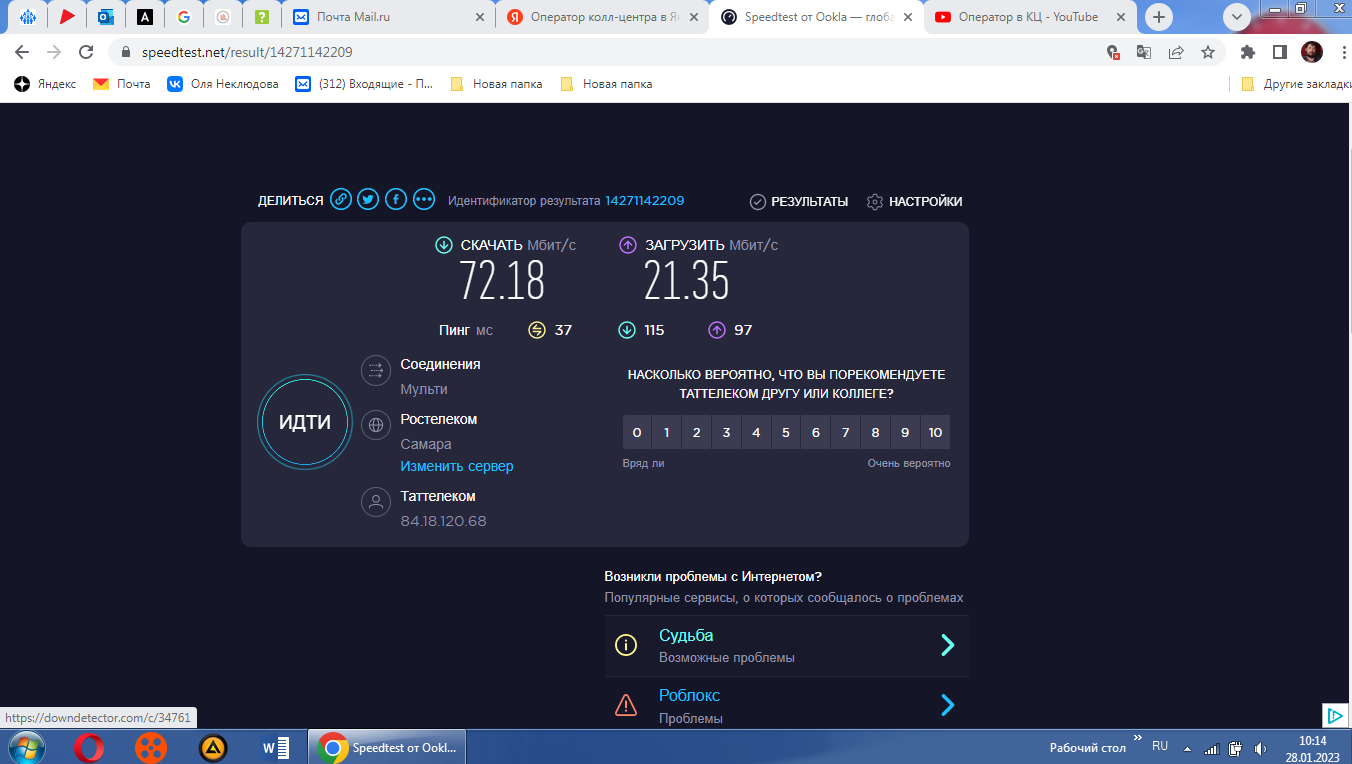
Task: Click the RU language indicator in tray
Action: point(1160,746)
